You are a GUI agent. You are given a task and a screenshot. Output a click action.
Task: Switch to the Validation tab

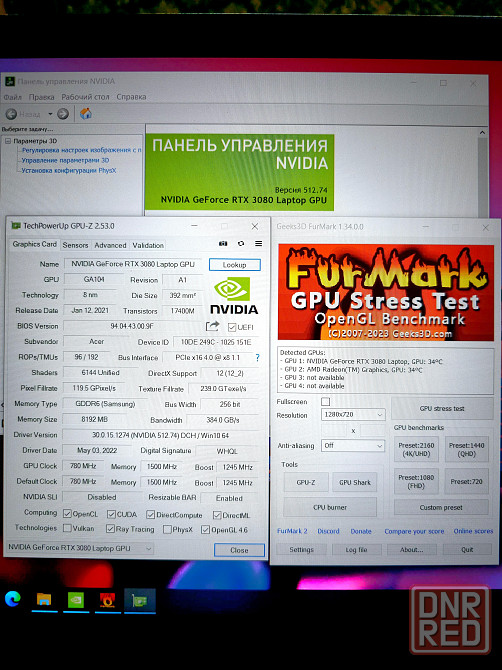coord(148,245)
